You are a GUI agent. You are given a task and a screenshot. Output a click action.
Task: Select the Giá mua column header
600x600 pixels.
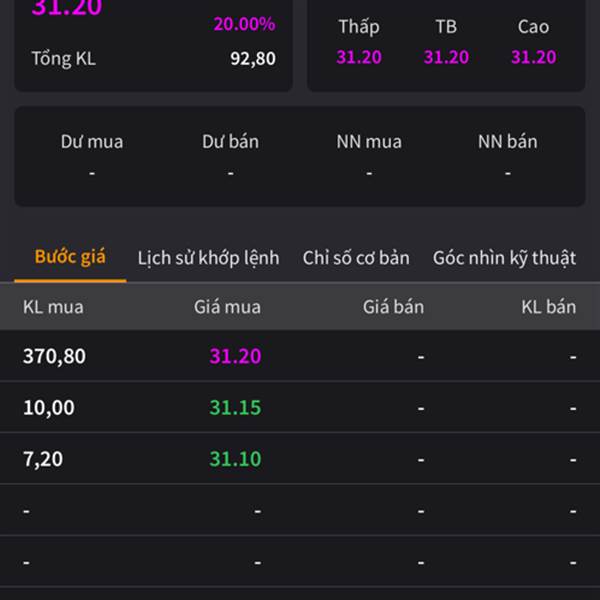pyautogui.click(x=227, y=307)
